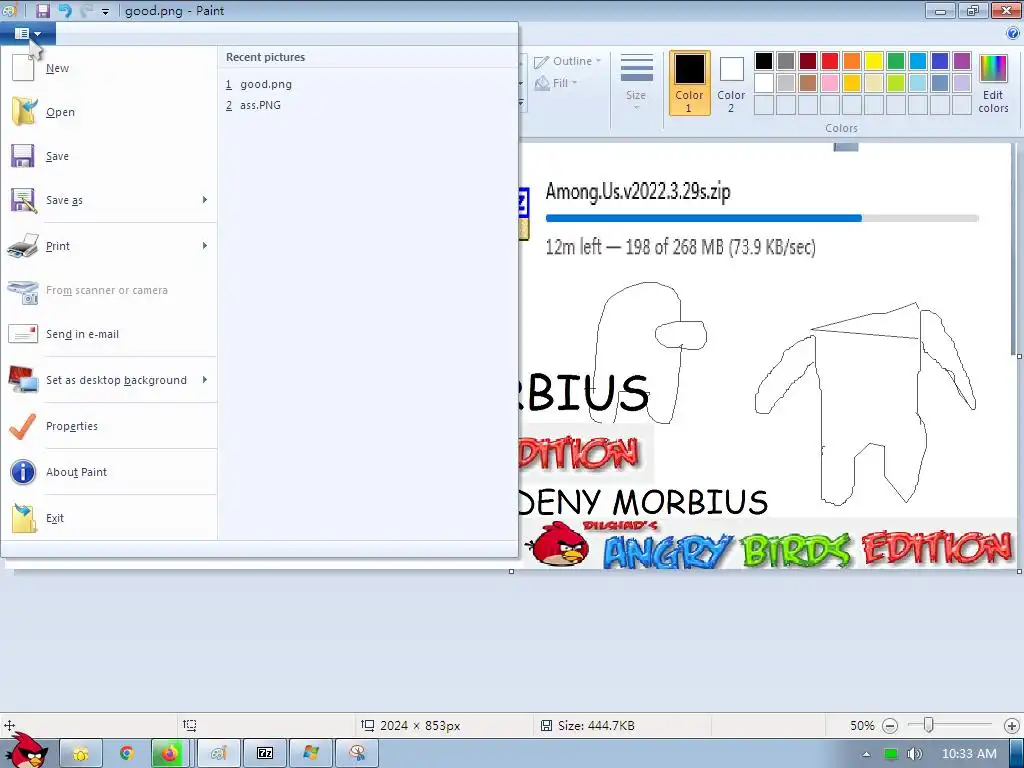Image resolution: width=1024 pixels, height=768 pixels.
Task: Click the Save floppy disk icon in the file menu
Action: (23, 156)
